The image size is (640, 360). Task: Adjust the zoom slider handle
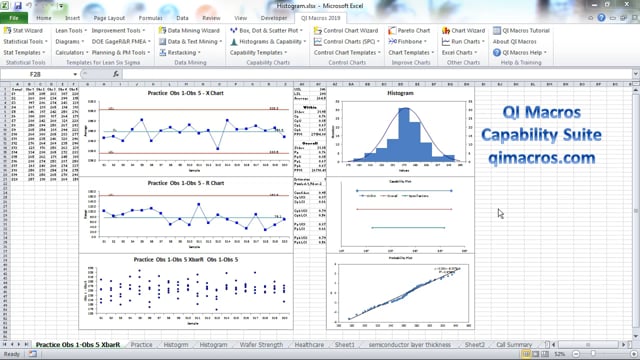[x=593, y=354]
